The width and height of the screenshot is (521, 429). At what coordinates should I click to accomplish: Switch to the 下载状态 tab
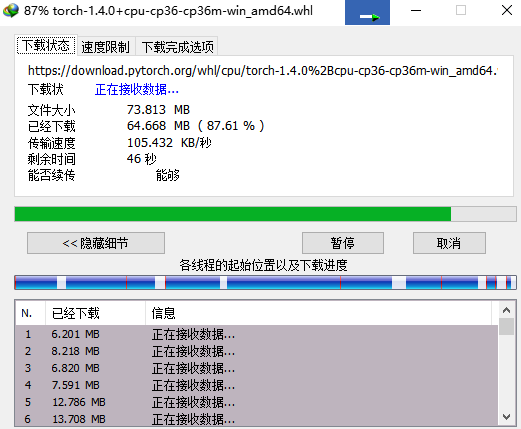46,45
